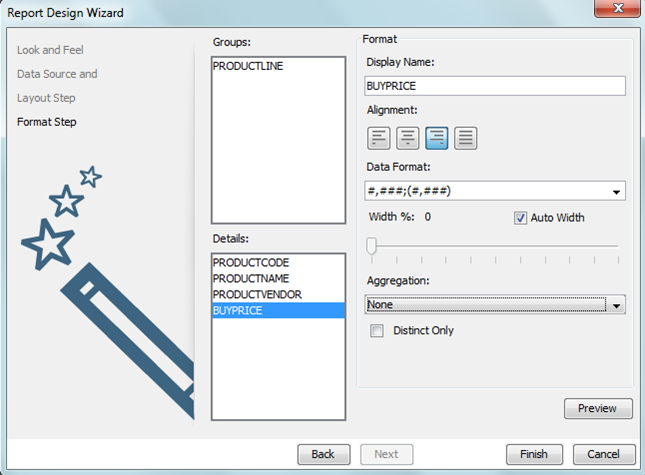Select PRODUCTLINE in the Groups list
The image size is (645, 475).
249,65
